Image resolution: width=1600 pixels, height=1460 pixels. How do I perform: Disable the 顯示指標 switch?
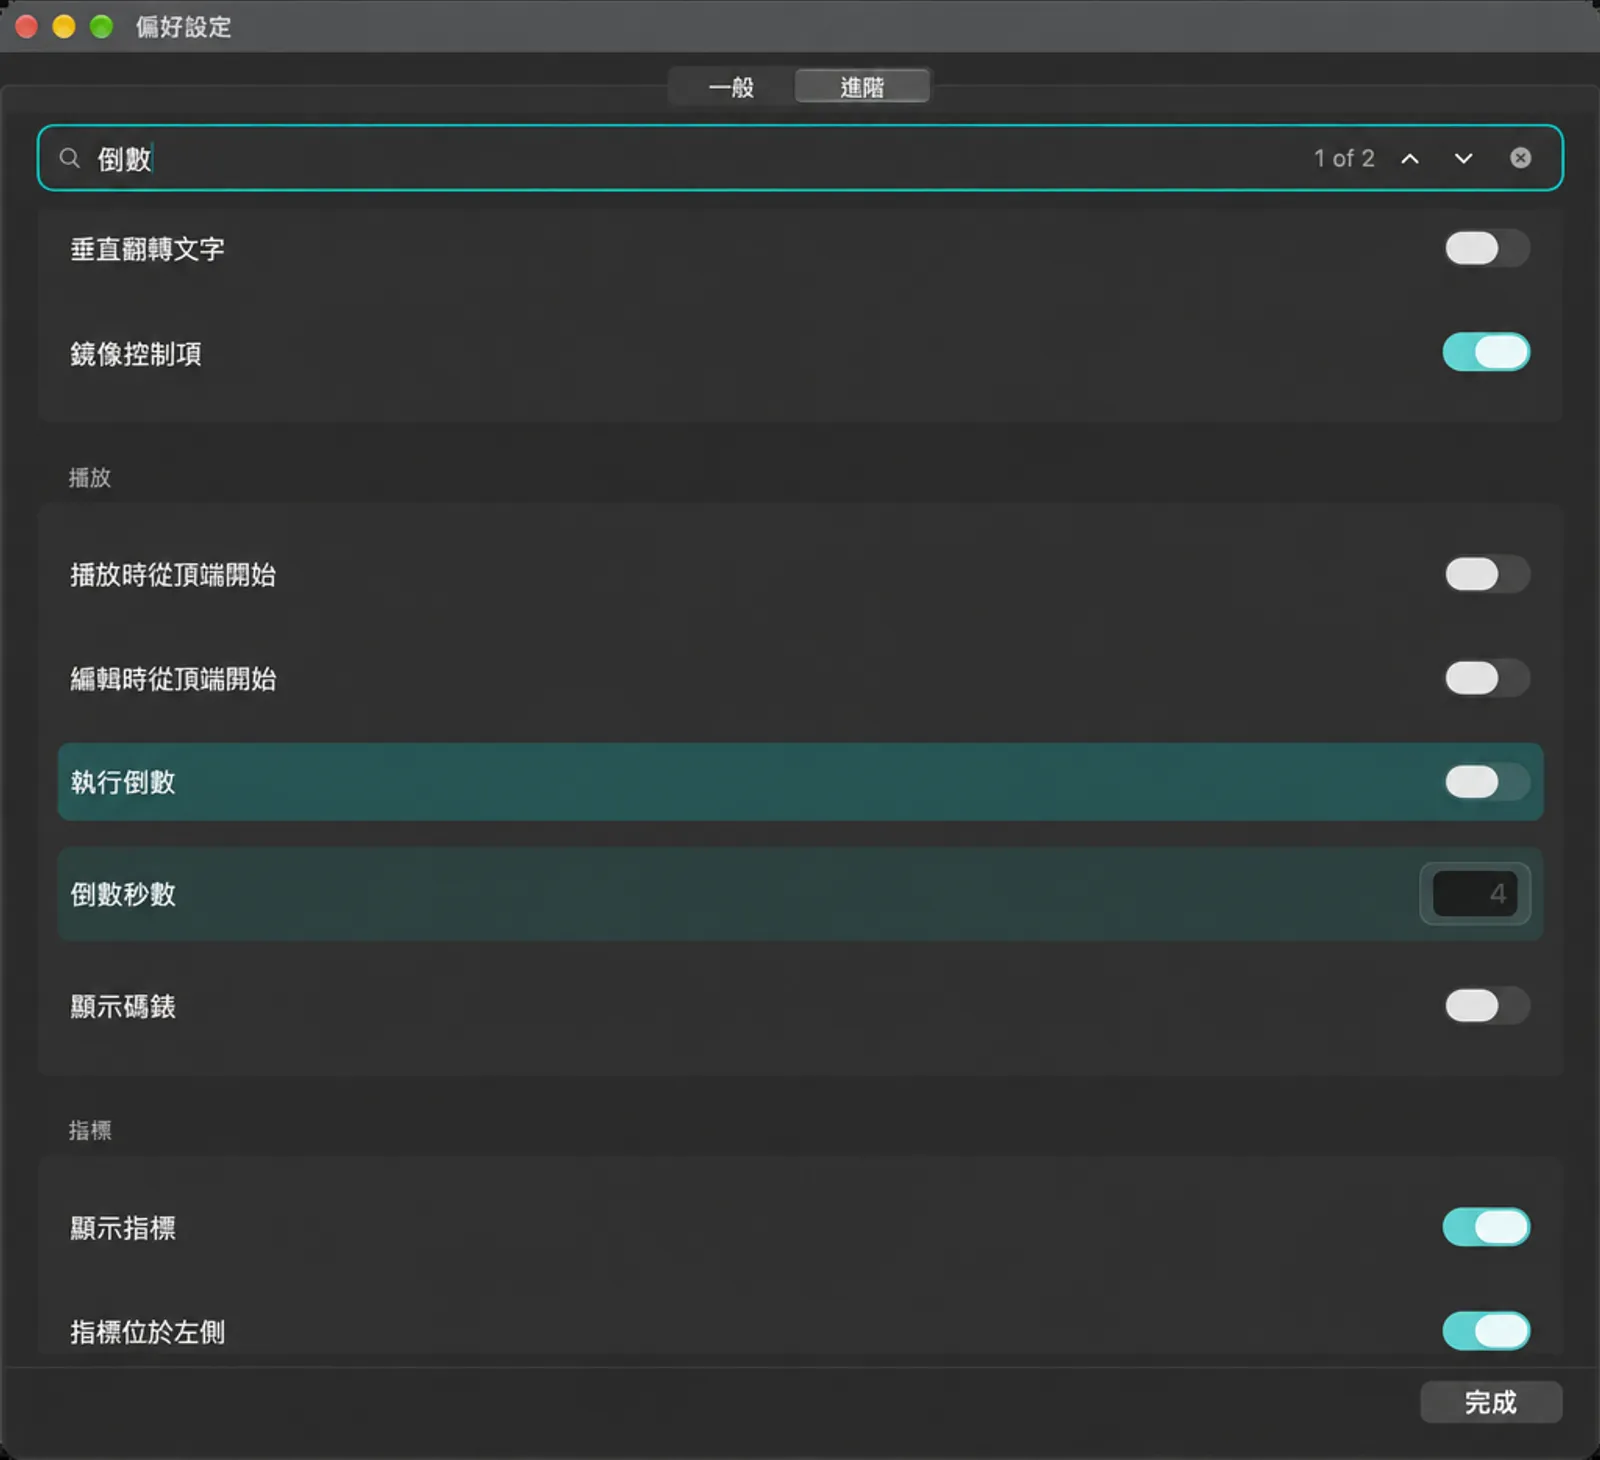coord(1486,1227)
